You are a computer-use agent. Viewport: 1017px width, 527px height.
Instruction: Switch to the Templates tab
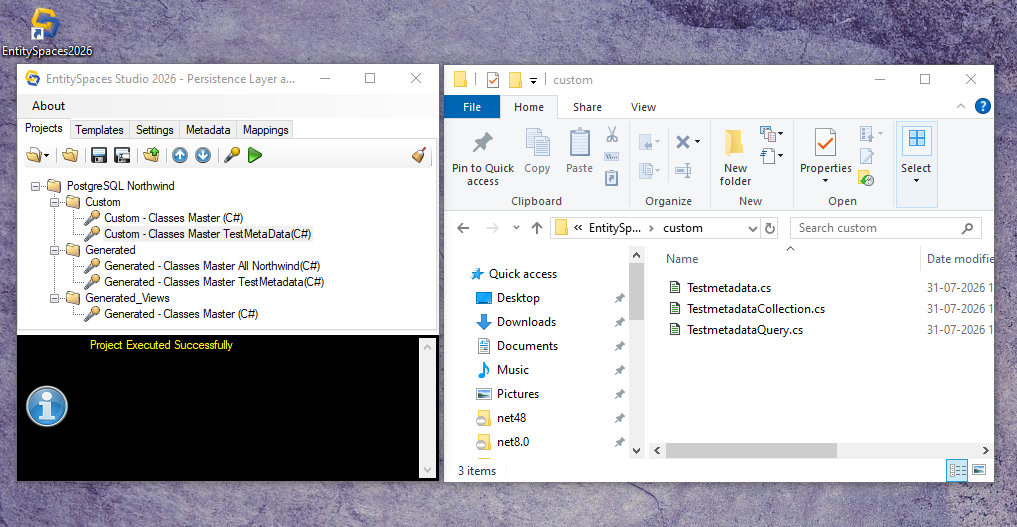coord(99,130)
